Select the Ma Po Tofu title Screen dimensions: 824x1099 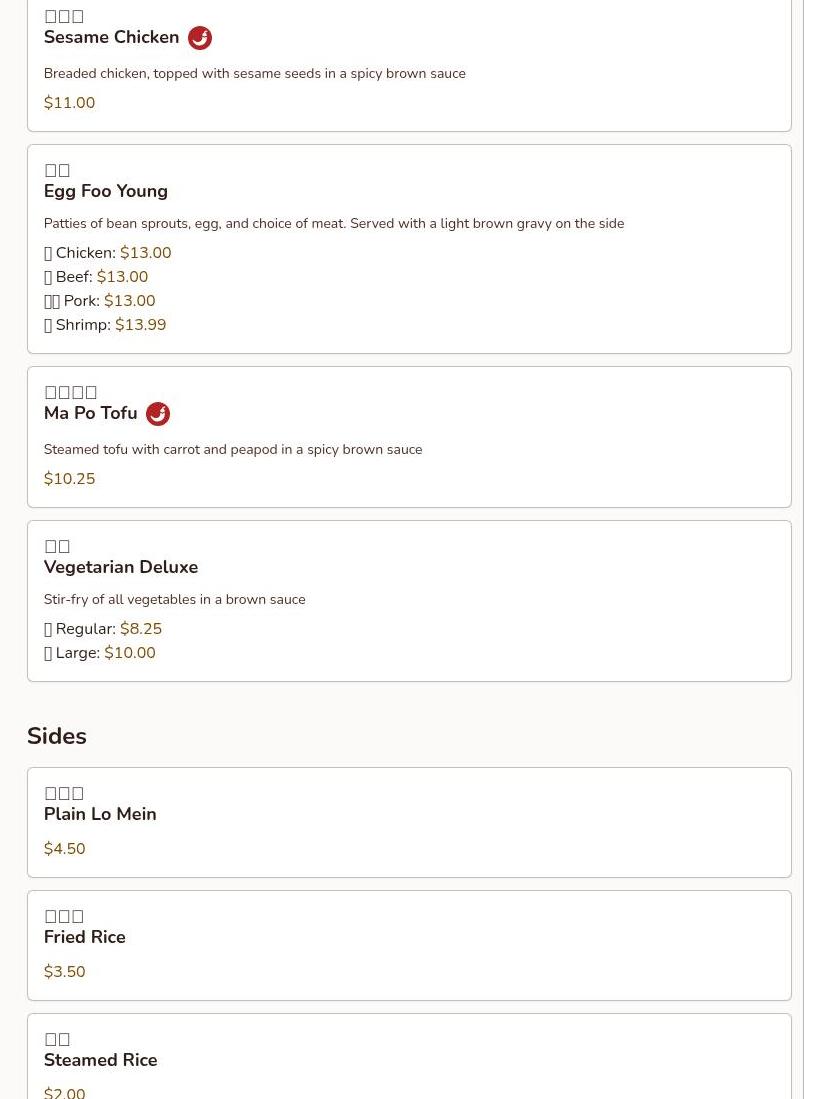(x=90, y=413)
